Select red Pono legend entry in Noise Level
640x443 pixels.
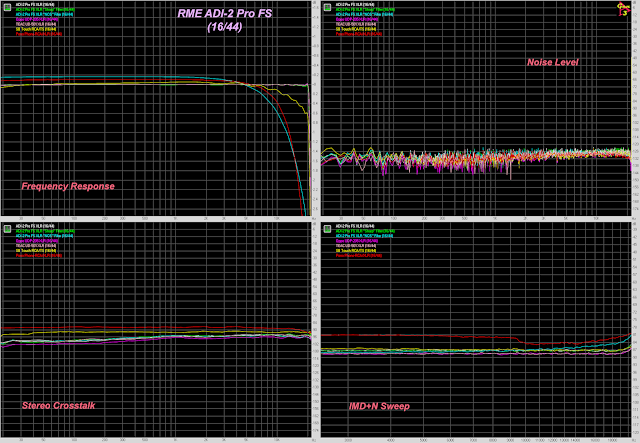coord(359,34)
